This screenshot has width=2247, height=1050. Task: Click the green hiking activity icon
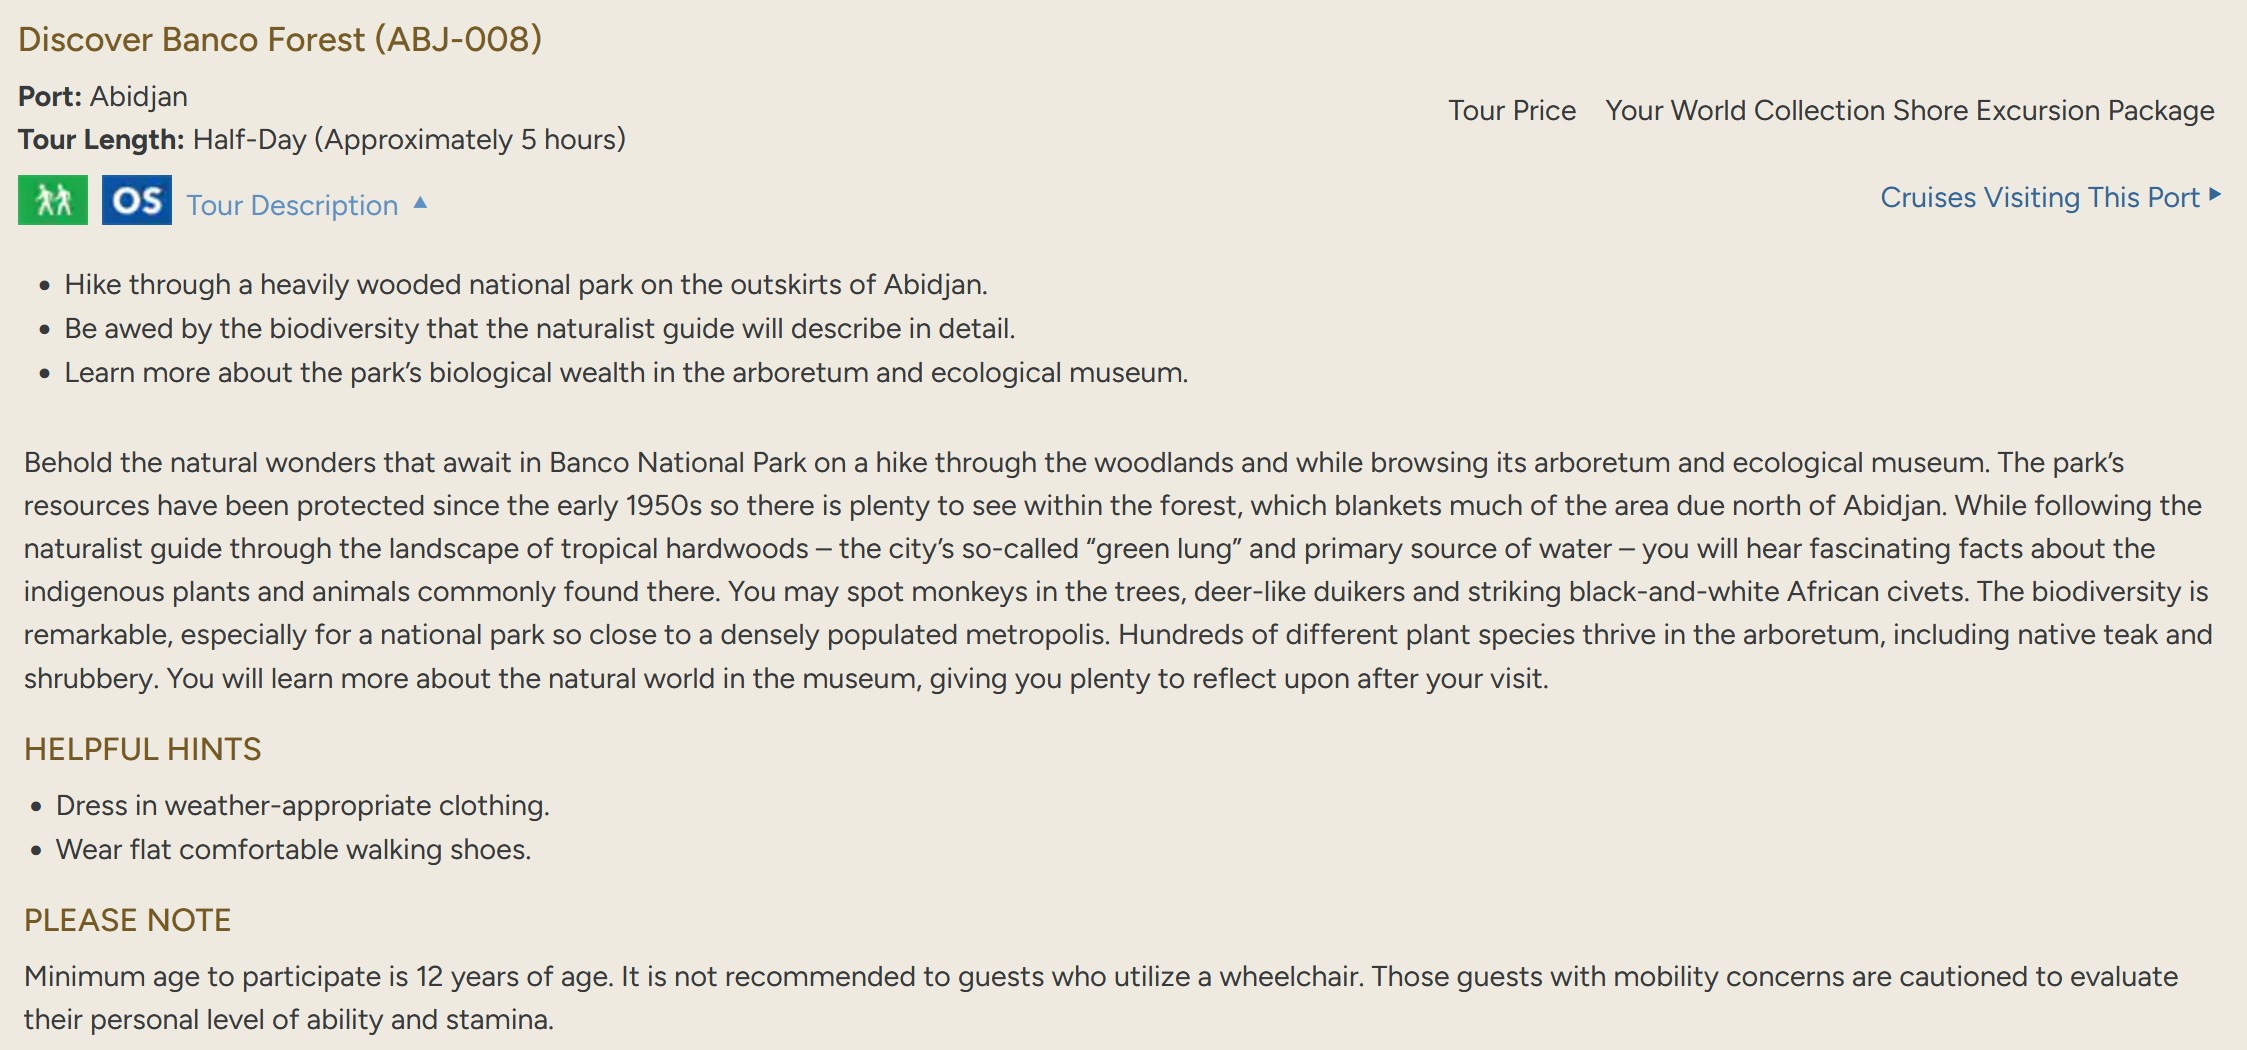click(x=53, y=200)
